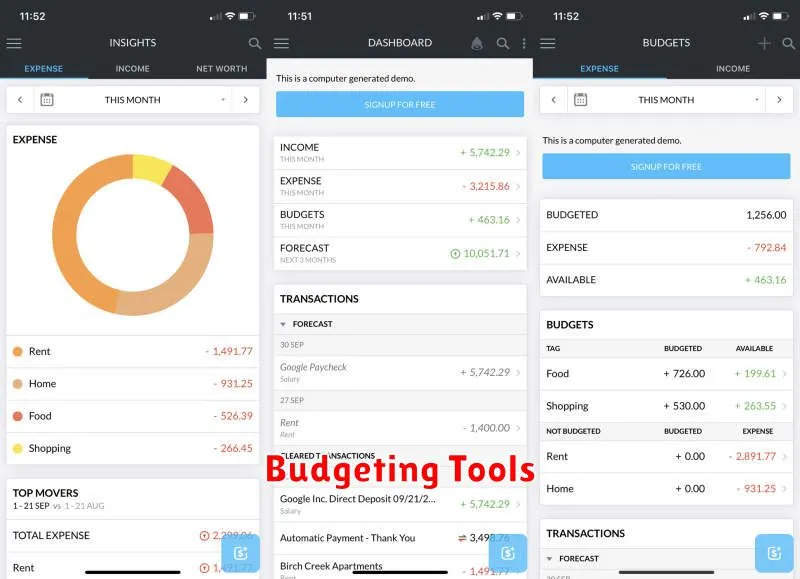Tap yellow Shopping legend dot

pyautogui.click(x=17, y=448)
